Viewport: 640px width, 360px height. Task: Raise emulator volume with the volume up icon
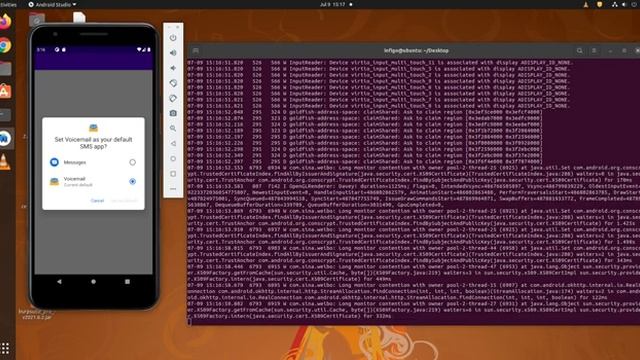[x=173, y=53]
